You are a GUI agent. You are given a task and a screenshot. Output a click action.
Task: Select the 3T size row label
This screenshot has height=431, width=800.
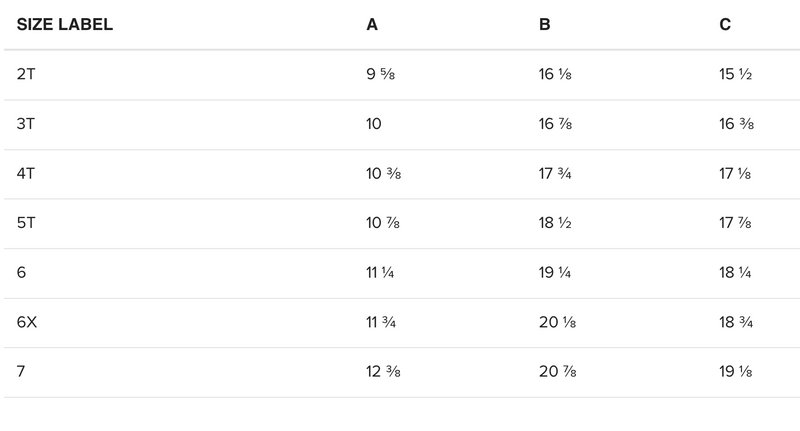click(27, 125)
